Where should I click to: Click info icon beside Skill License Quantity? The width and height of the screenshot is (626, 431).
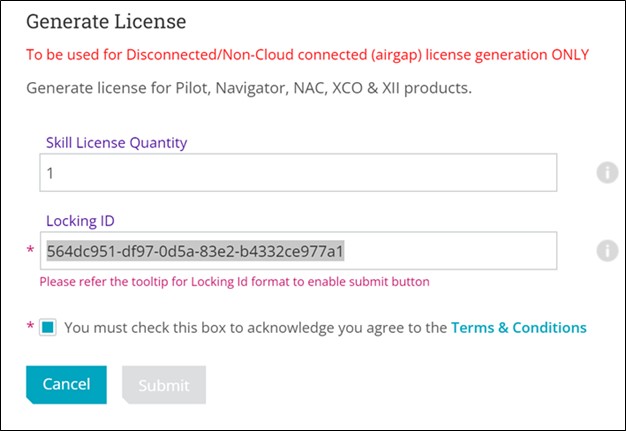[607, 172]
